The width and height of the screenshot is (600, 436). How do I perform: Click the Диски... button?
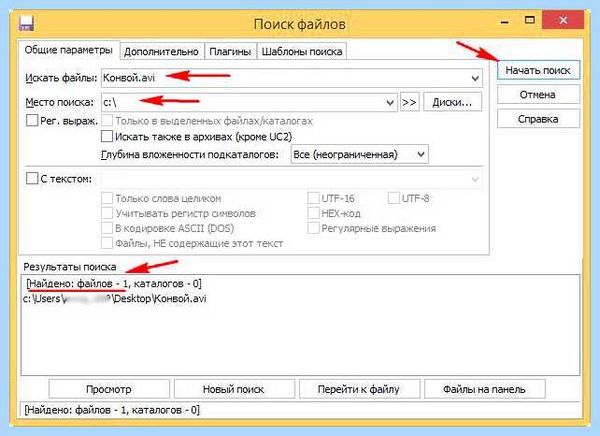452,102
